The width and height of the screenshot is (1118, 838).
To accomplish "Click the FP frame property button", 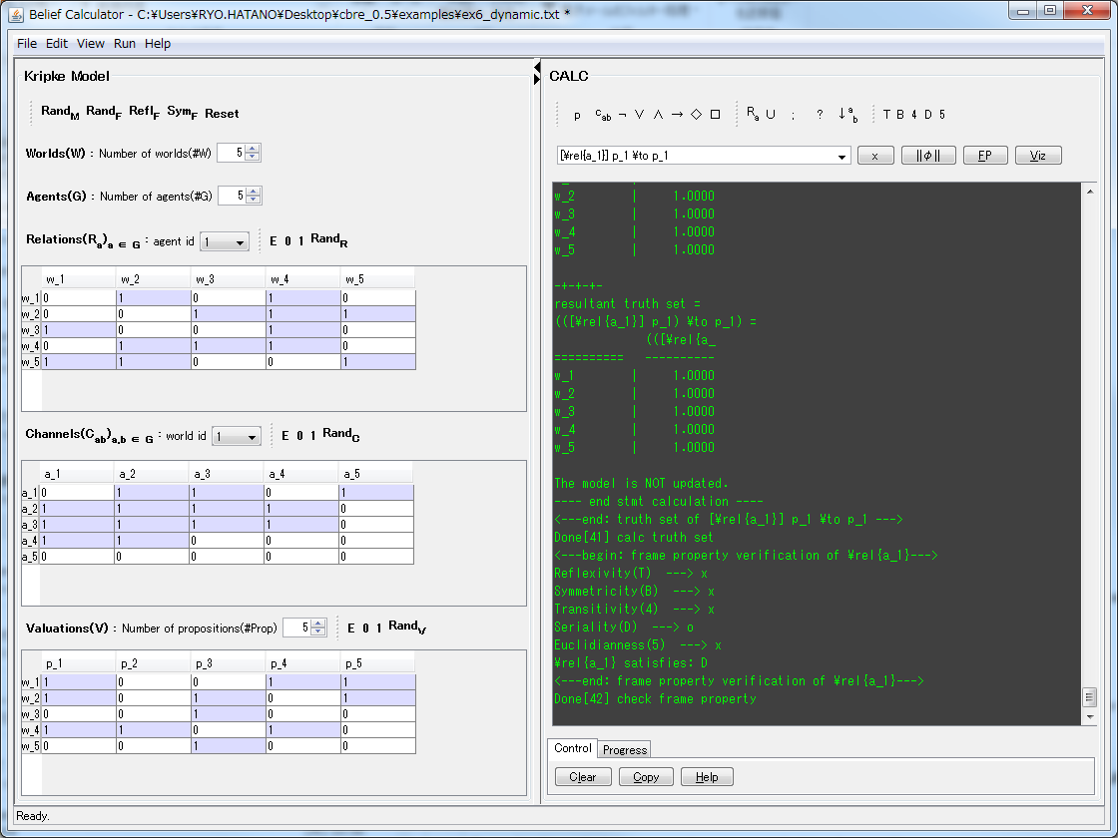I will click(985, 155).
